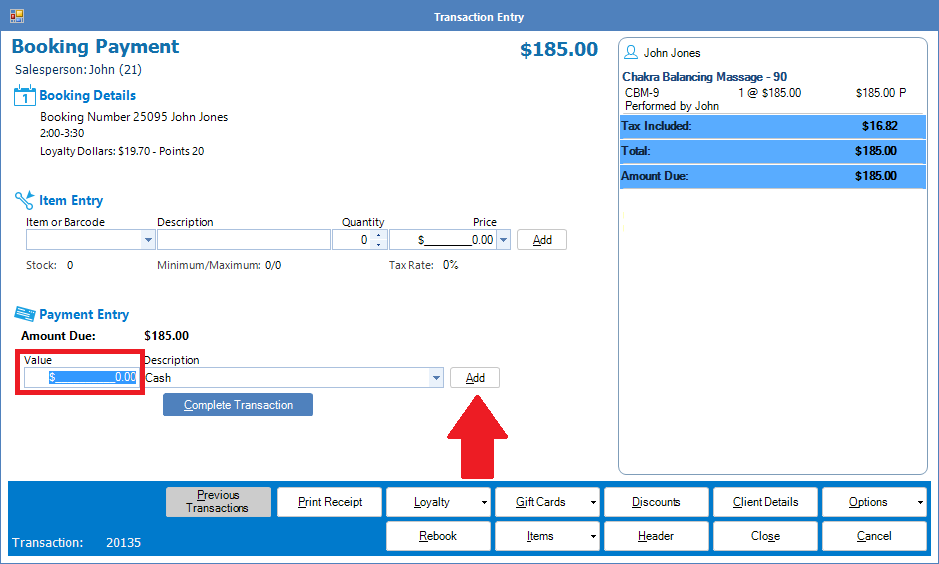Click the application icon in title bar

tap(16, 16)
